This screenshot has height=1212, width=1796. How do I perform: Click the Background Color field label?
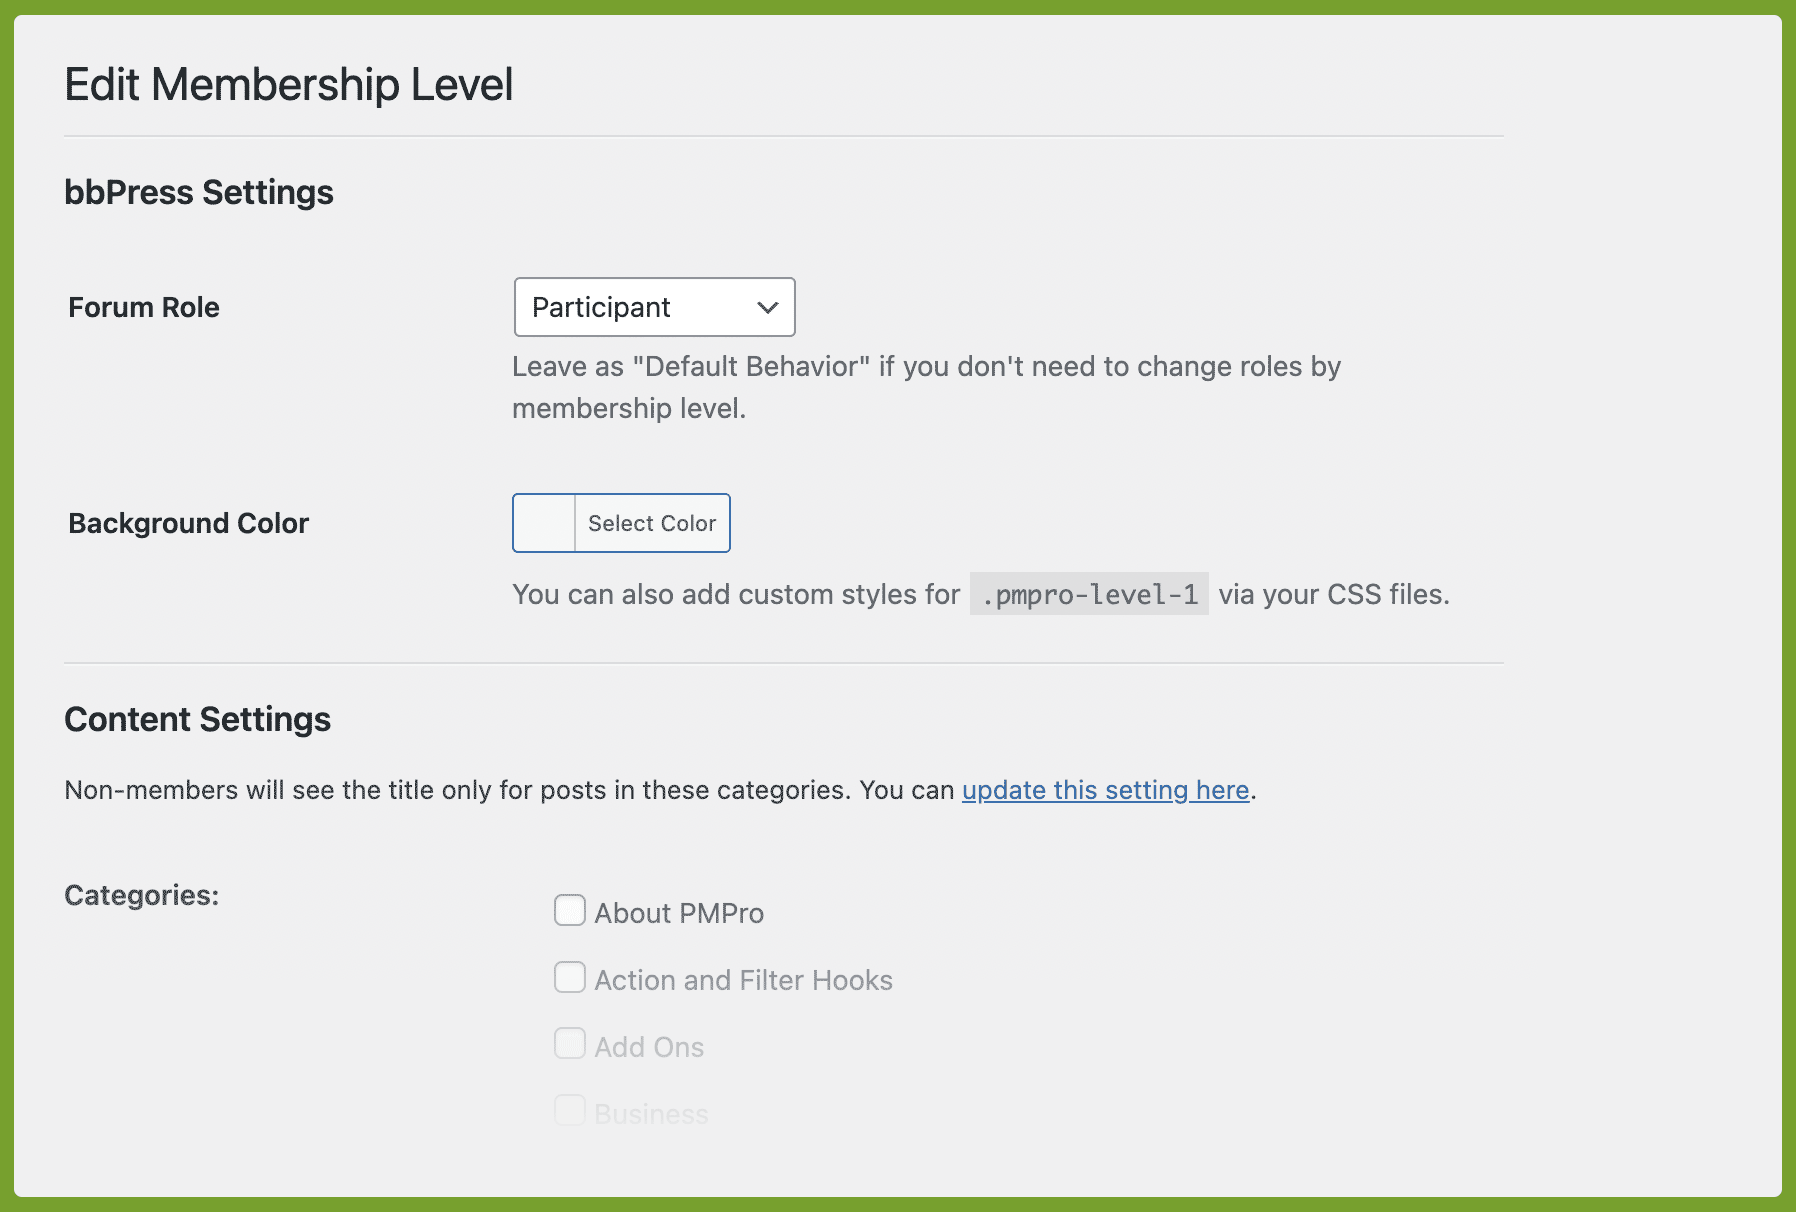[x=188, y=523]
